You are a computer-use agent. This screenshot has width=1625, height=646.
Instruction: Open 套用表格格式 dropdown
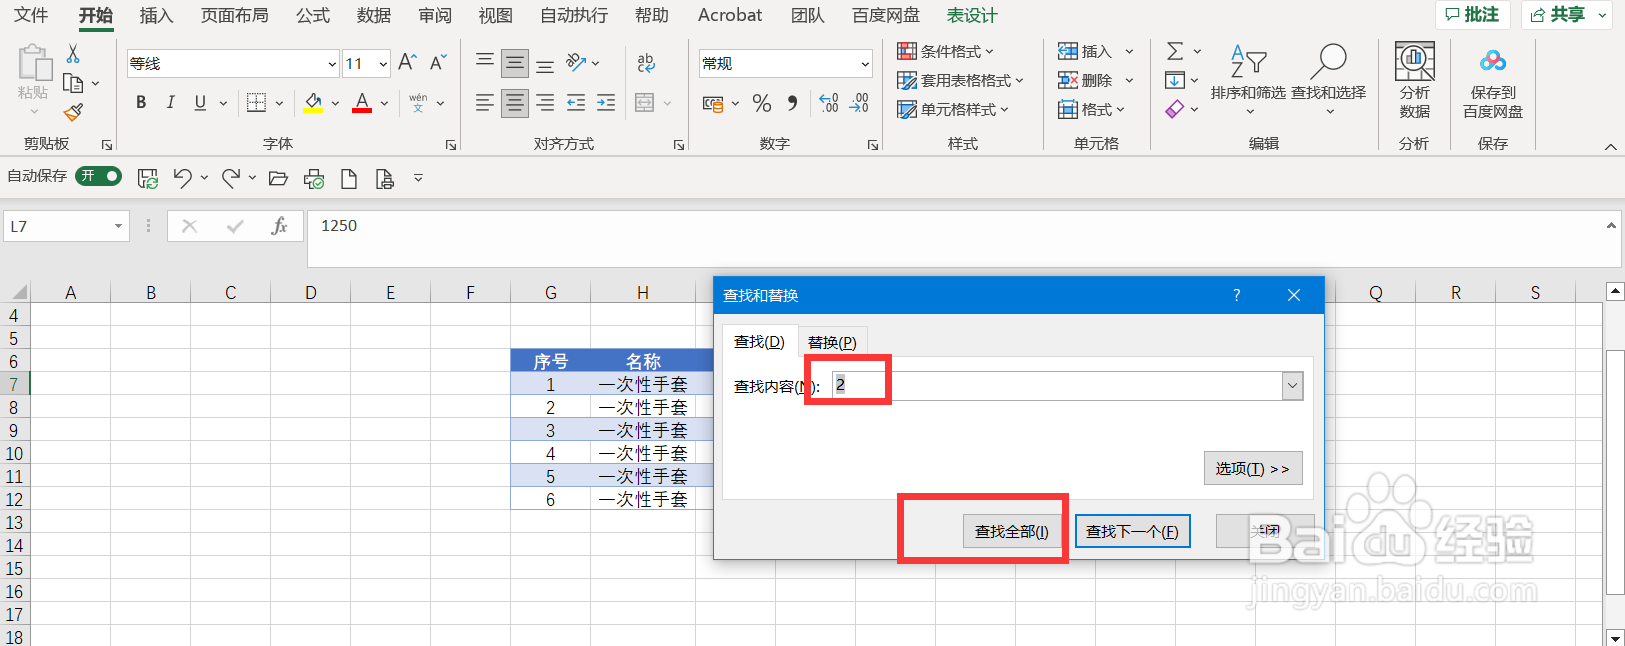coord(961,80)
